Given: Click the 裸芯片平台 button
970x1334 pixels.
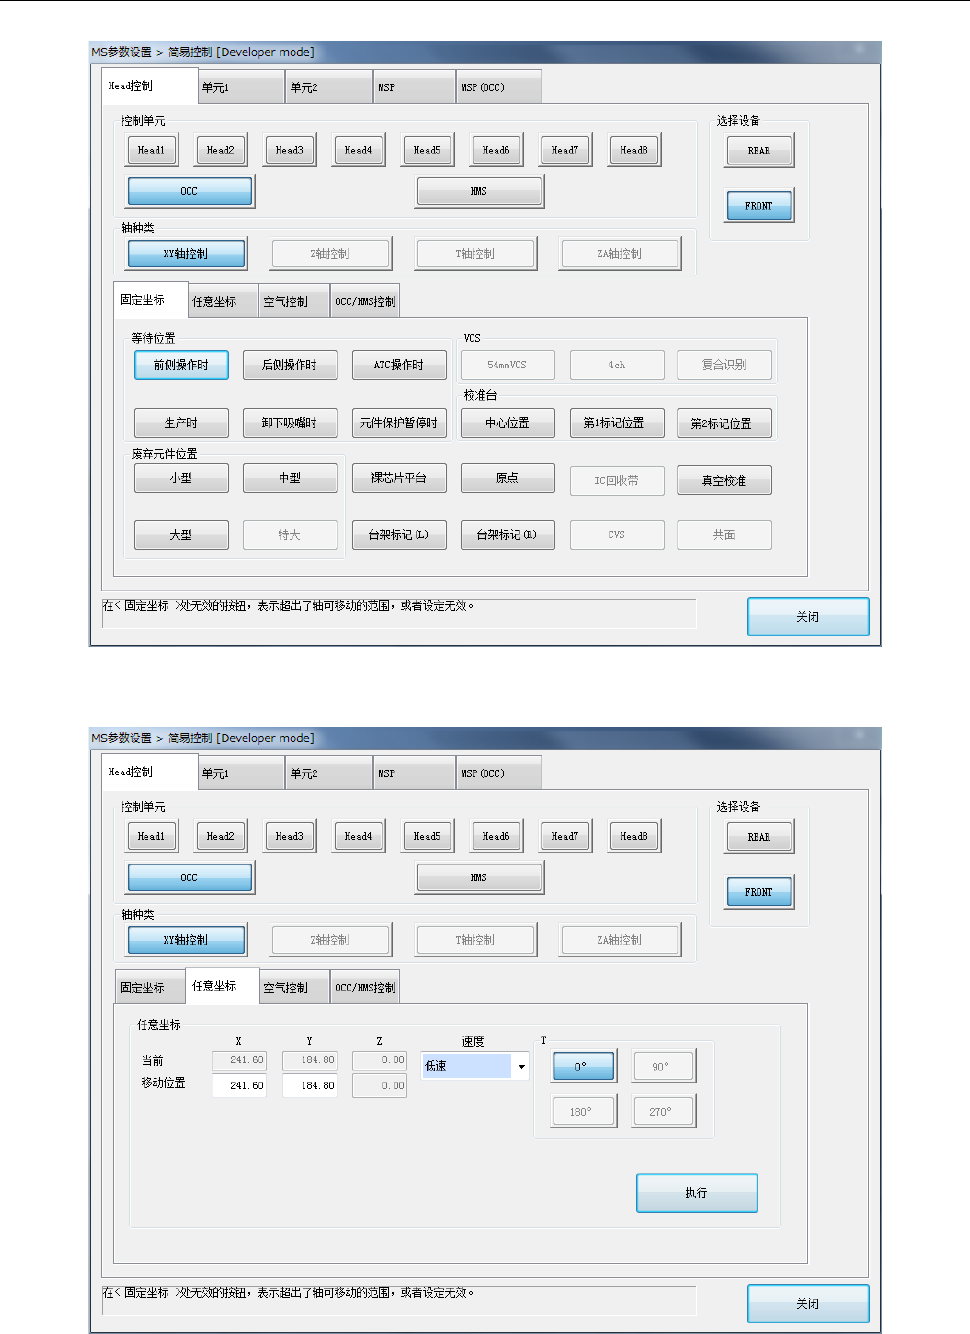Looking at the screenshot, I should coord(399,478).
